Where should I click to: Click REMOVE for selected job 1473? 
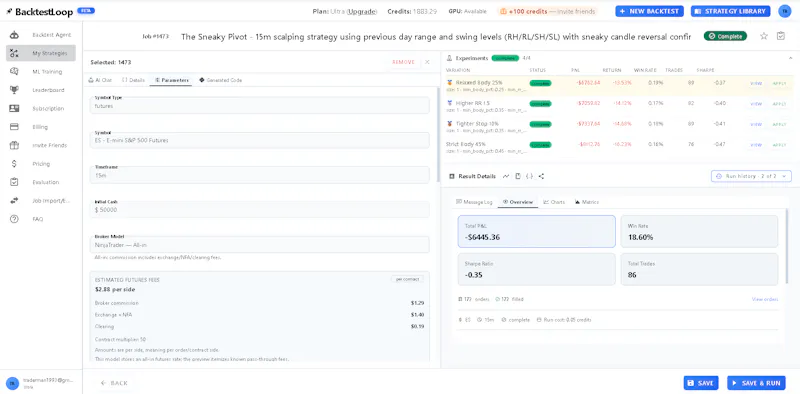403,62
